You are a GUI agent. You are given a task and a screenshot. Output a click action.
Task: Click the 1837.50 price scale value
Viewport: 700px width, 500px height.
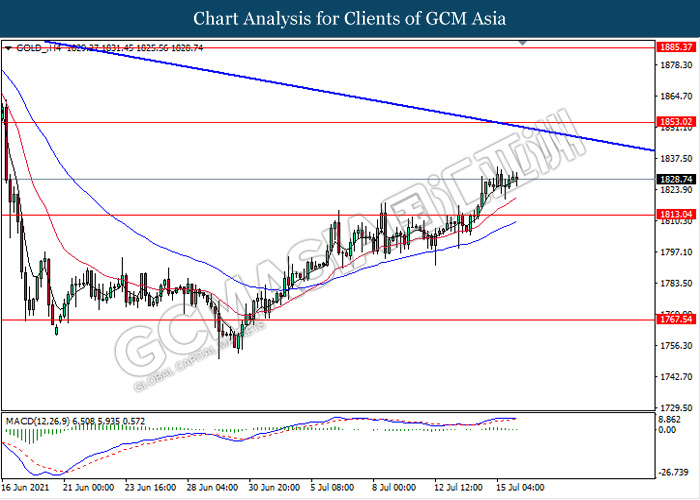pos(676,158)
